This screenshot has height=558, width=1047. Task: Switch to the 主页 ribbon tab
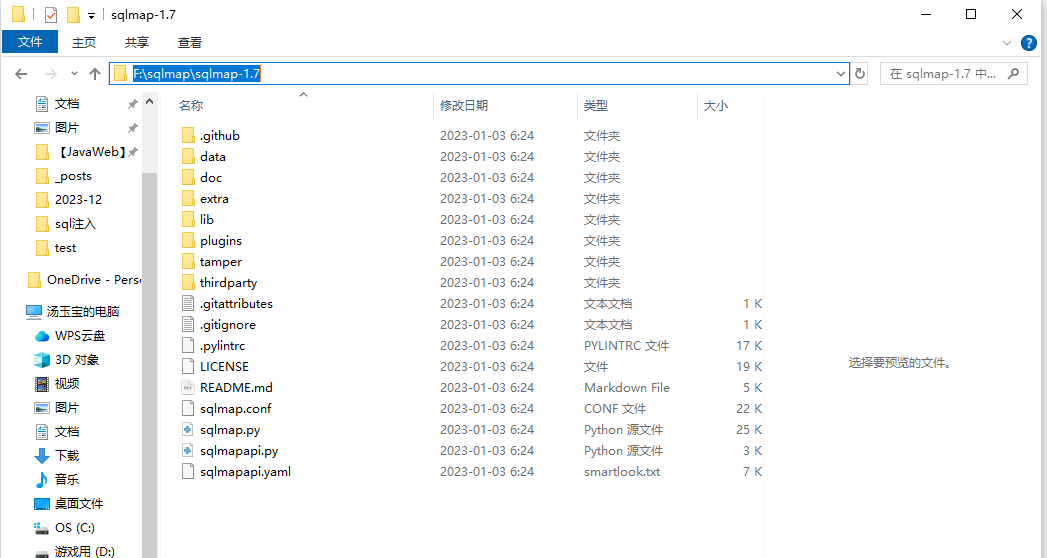coord(83,42)
